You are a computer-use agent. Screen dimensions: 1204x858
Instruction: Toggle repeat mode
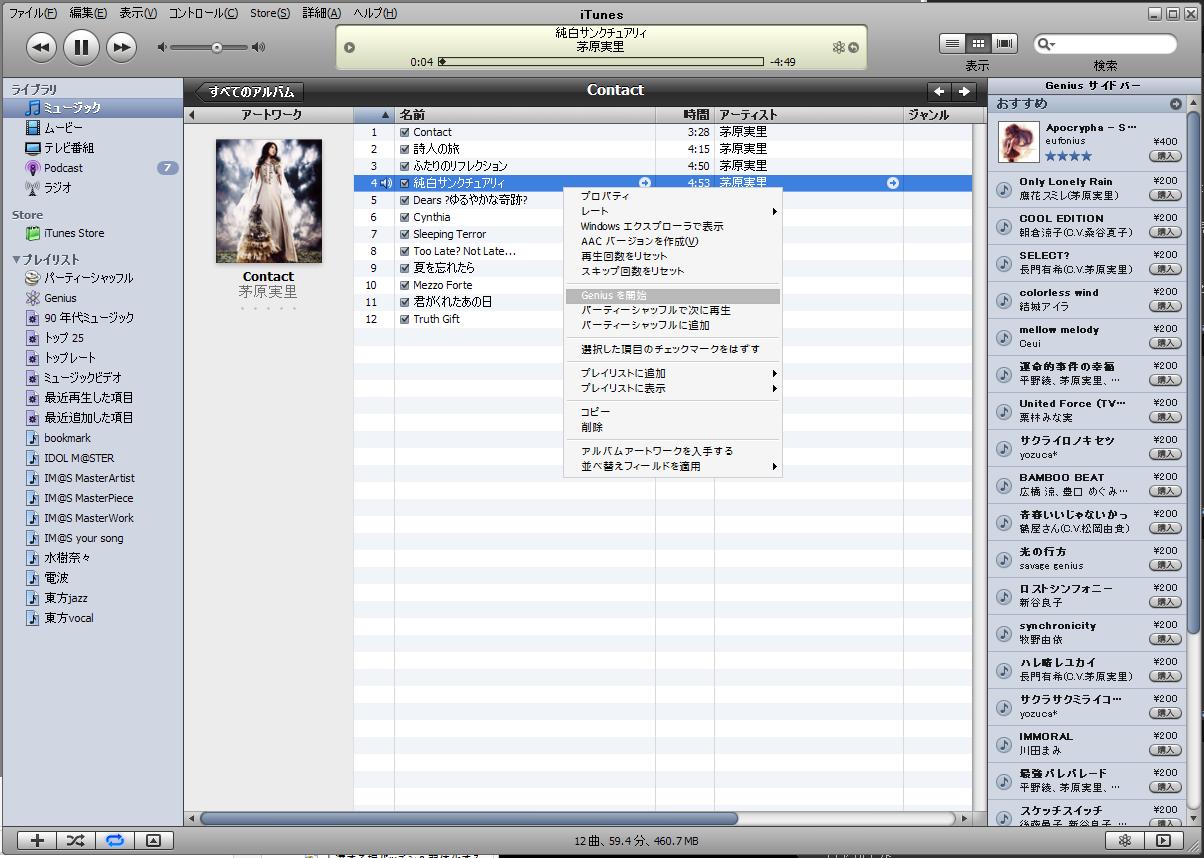114,841
